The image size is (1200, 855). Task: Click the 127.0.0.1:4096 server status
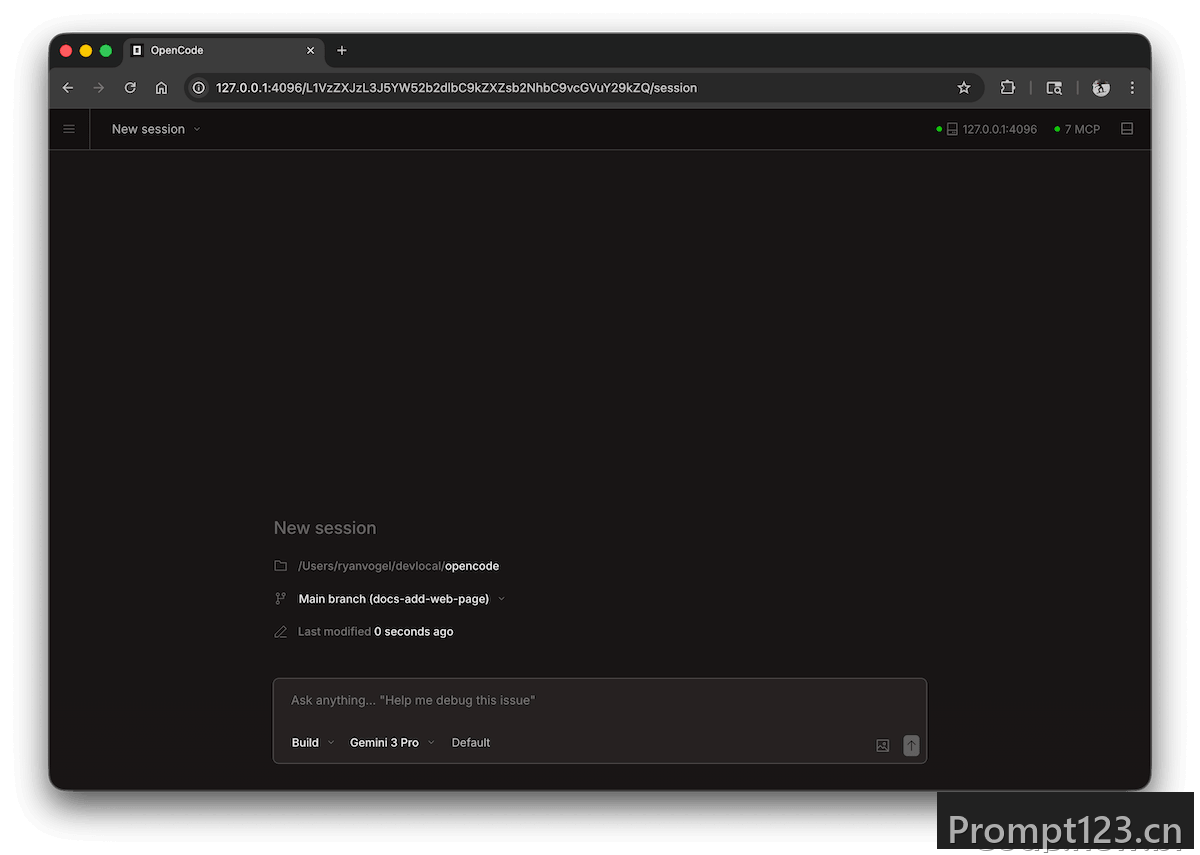[x=987, y=129]
